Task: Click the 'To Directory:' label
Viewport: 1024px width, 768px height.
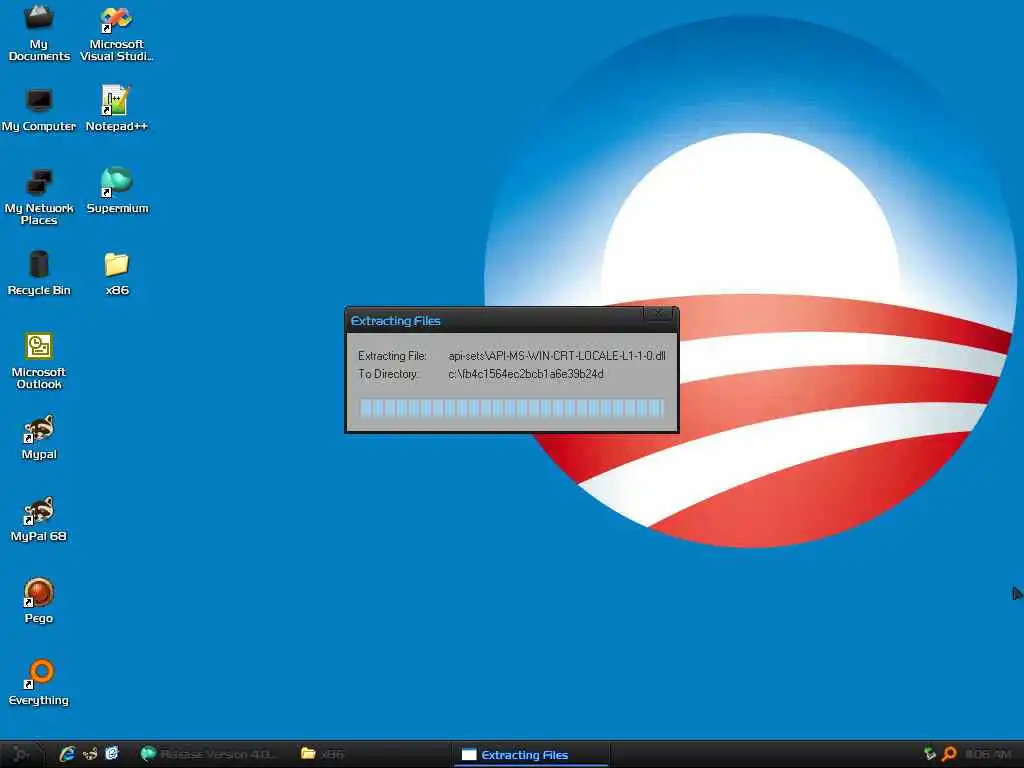Action: [388, 374]
